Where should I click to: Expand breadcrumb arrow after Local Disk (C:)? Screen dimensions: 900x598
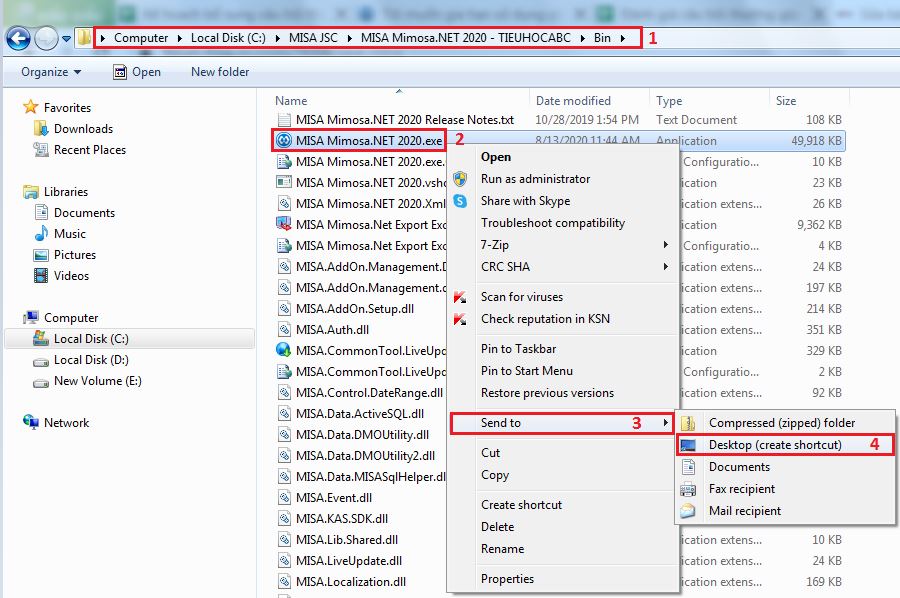point(277,38)
